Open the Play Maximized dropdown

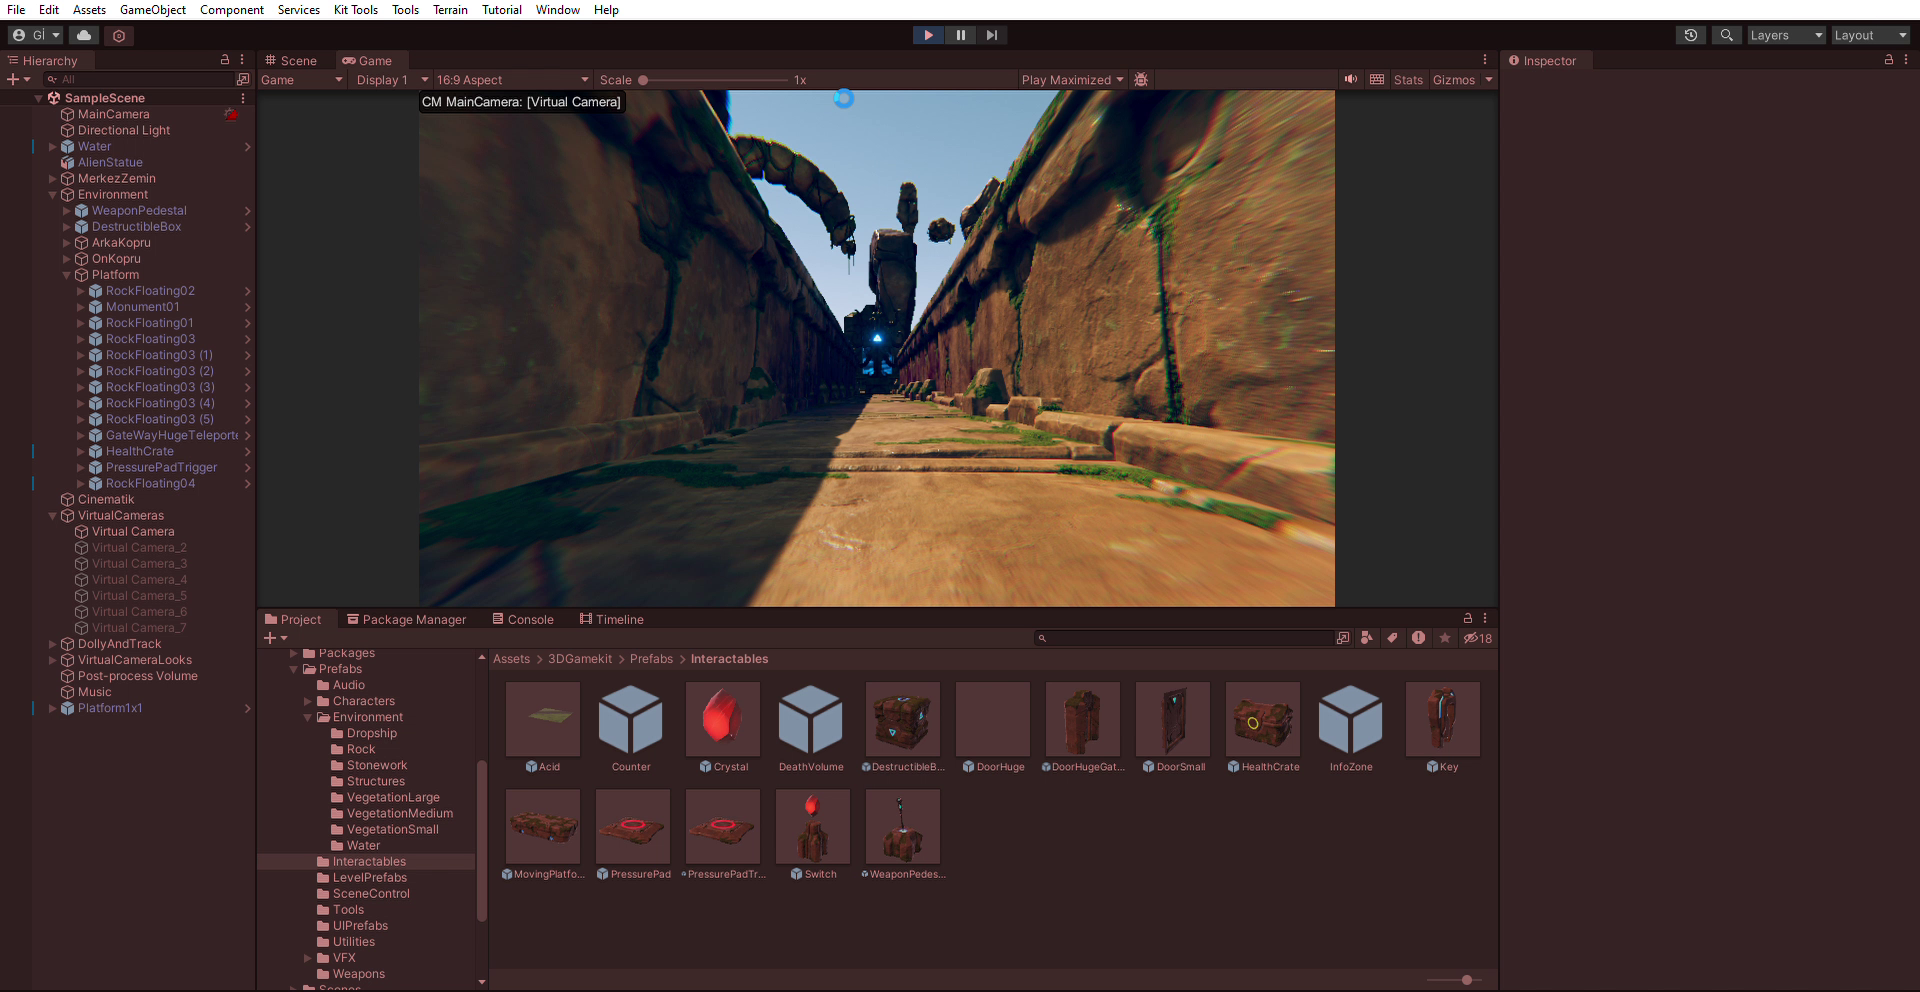click(x=1072, y=80)
